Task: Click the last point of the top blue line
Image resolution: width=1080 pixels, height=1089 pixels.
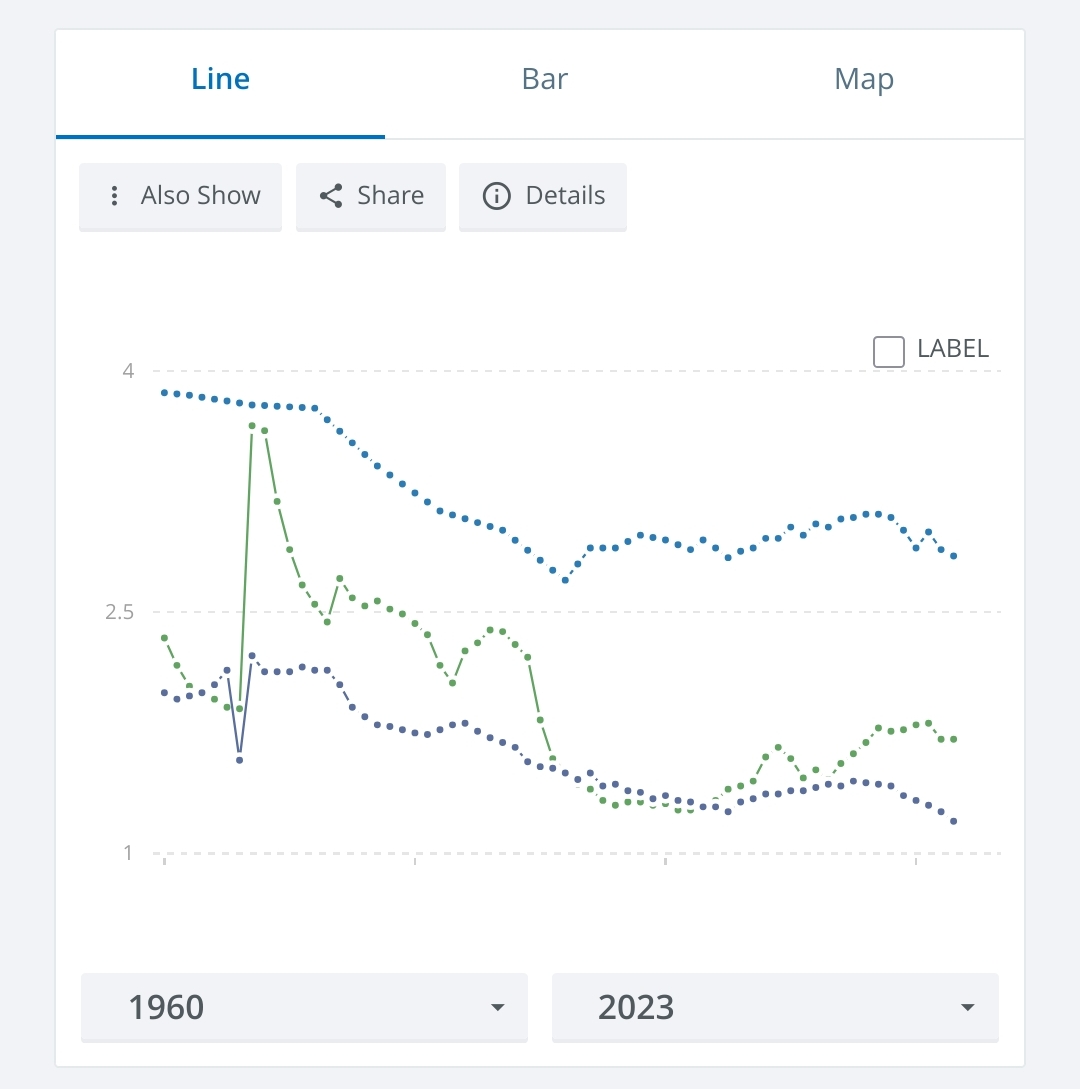Action: [954, 556]
